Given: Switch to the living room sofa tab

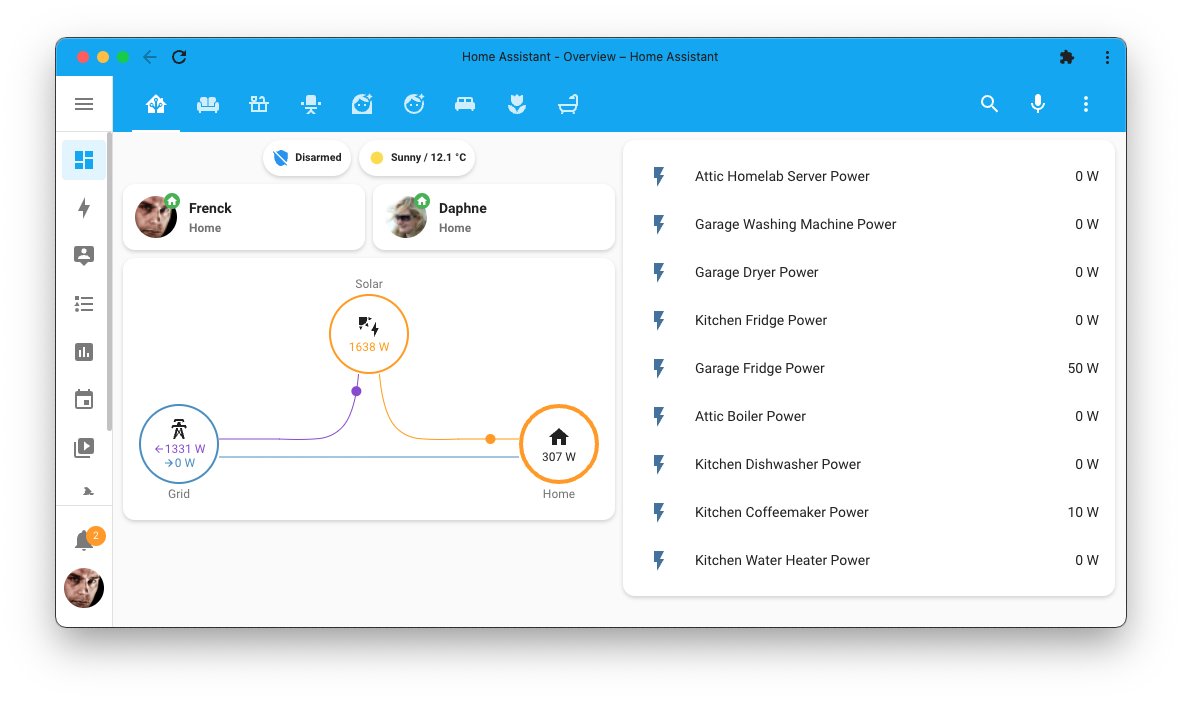Looking at the screenshot, I should click(207, 104).
